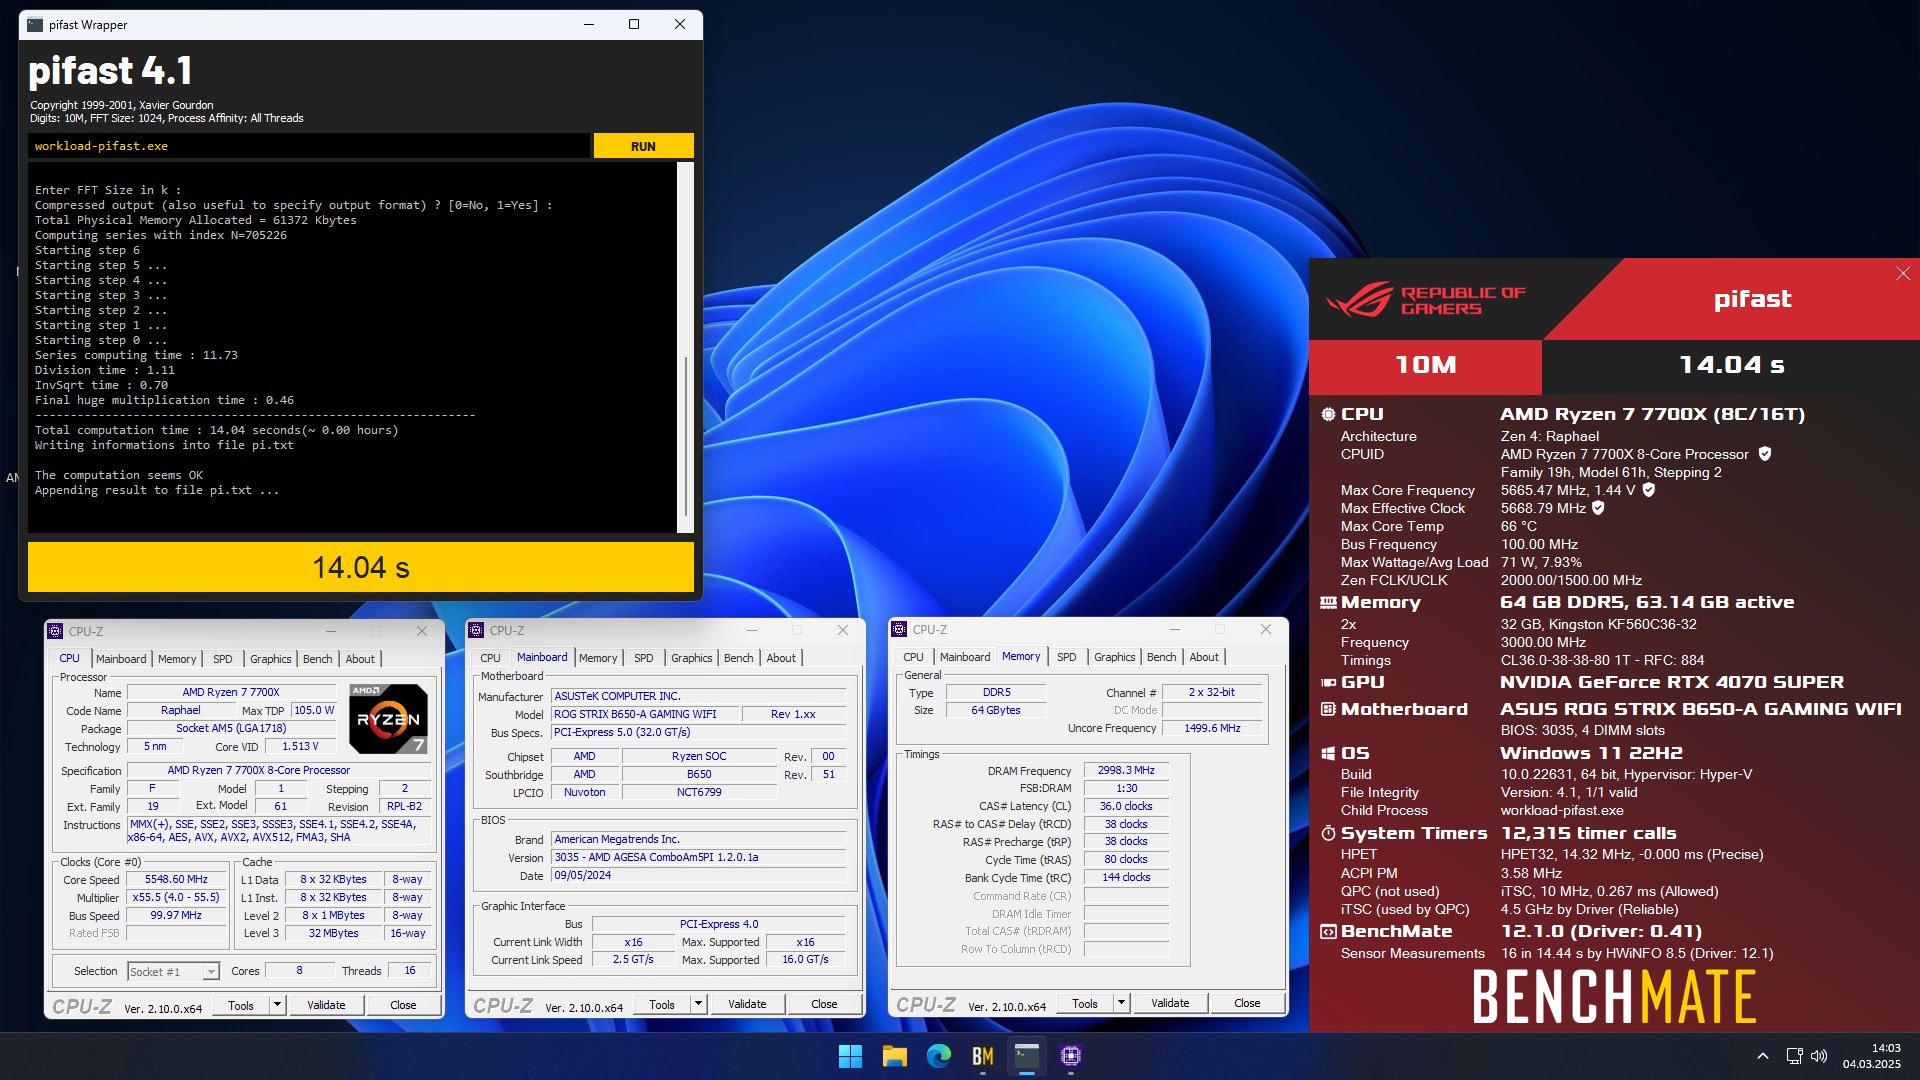Click the OS Windows icon in BenchMate
This screenshot has height=1080, width=1920.
click(1328, 753)
